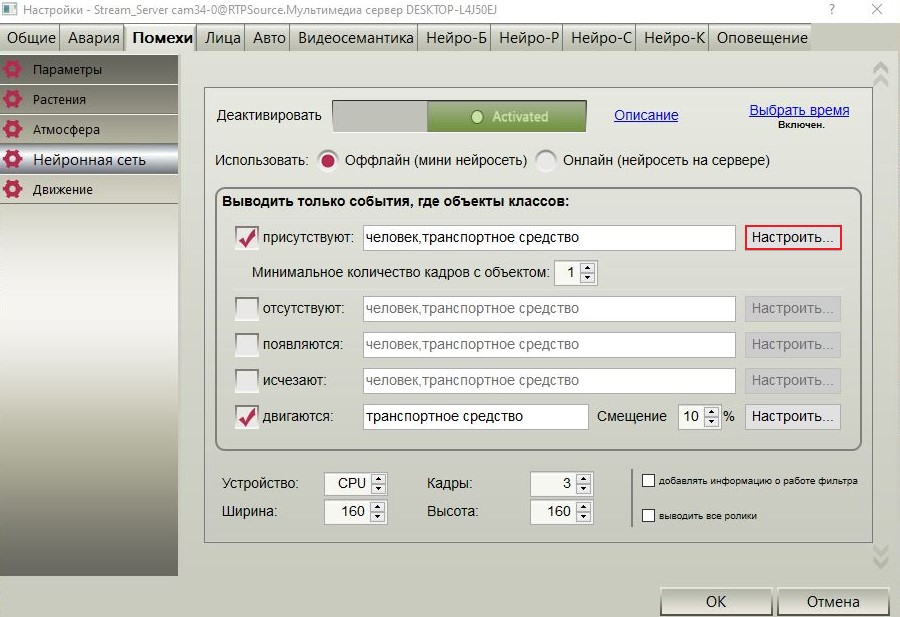Switch to the Нейро-Б tab

tap(456, 38)
